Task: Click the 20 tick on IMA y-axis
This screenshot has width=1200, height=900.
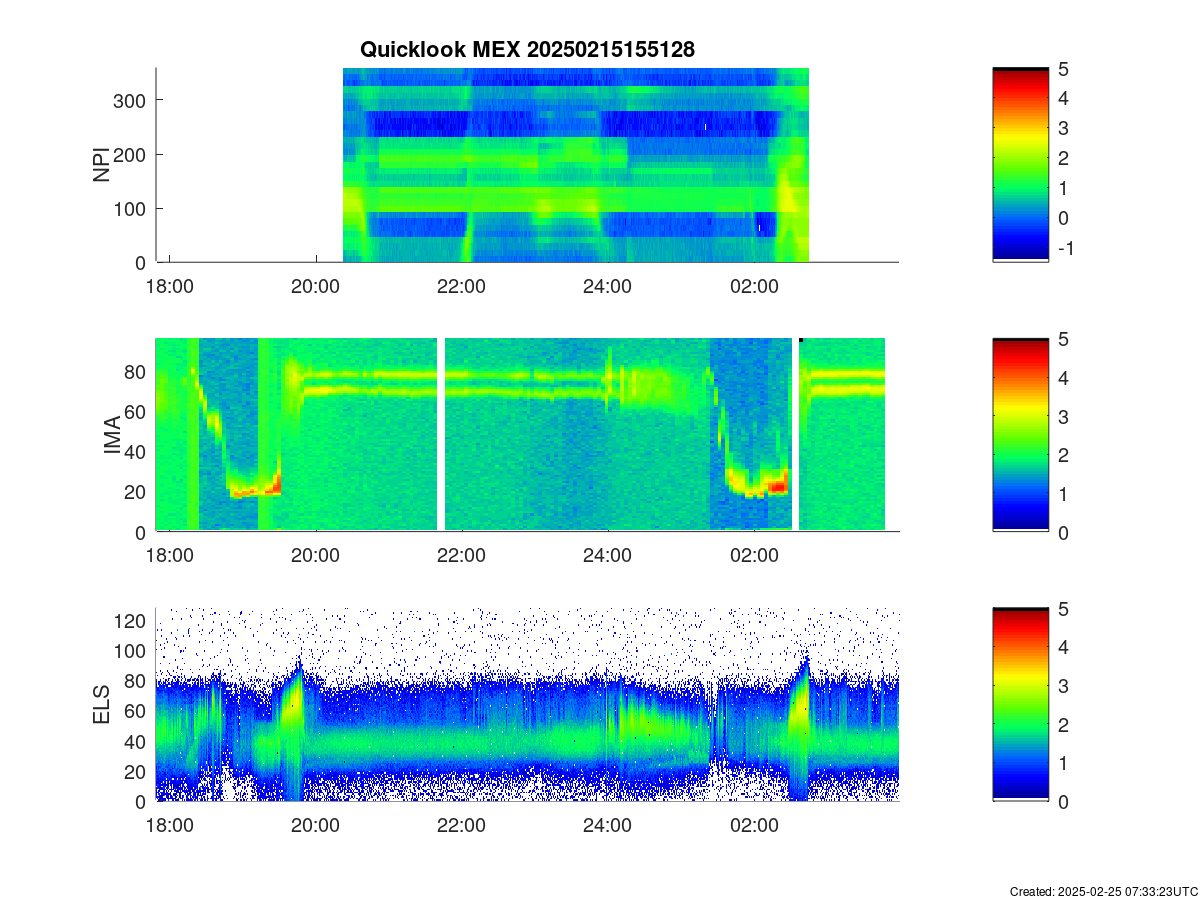Action: [x=134, y=491]
